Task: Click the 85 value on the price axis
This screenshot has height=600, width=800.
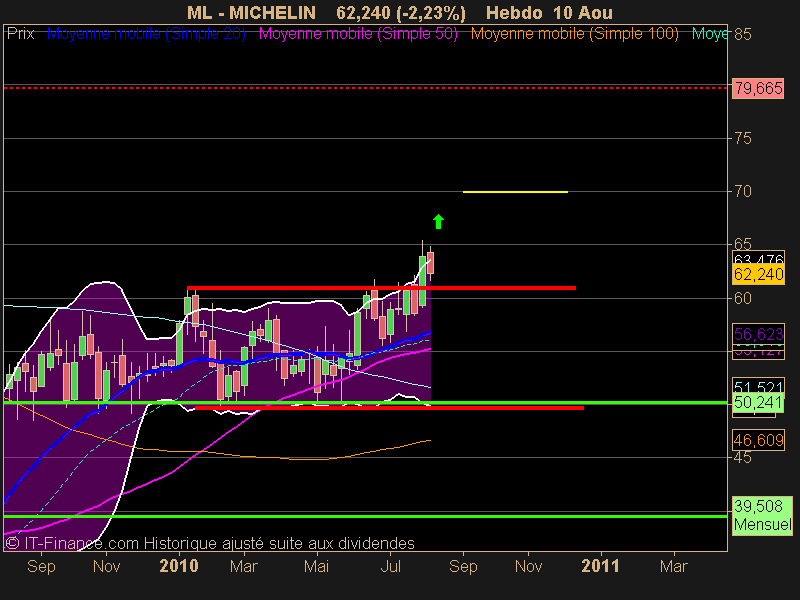Action: (x=743, y=34)
